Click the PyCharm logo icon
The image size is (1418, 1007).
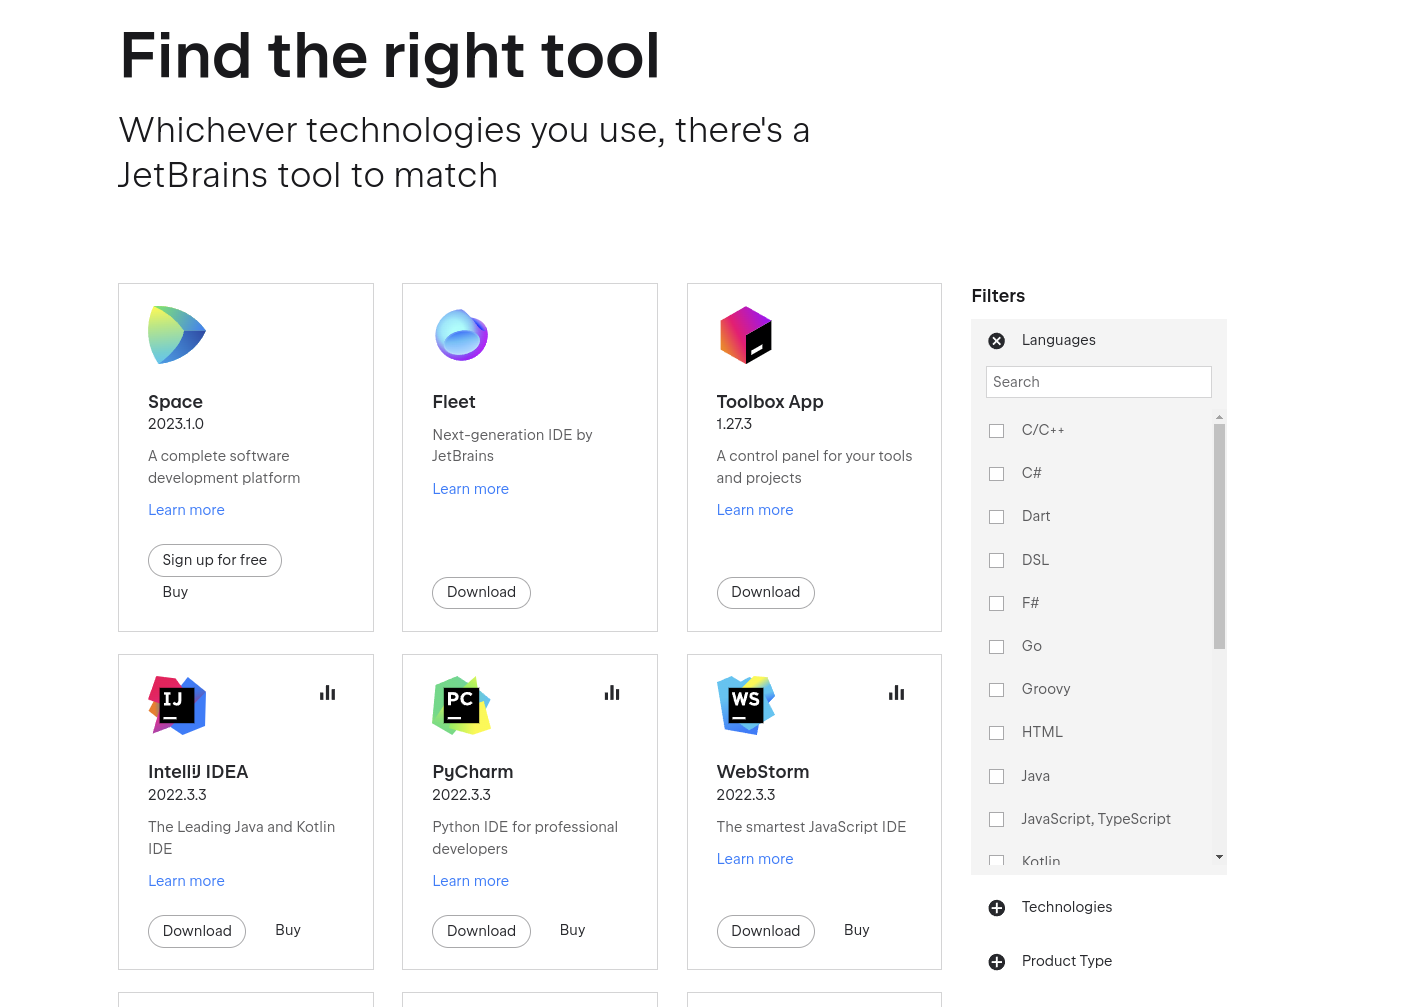click(x=461, y=705)
